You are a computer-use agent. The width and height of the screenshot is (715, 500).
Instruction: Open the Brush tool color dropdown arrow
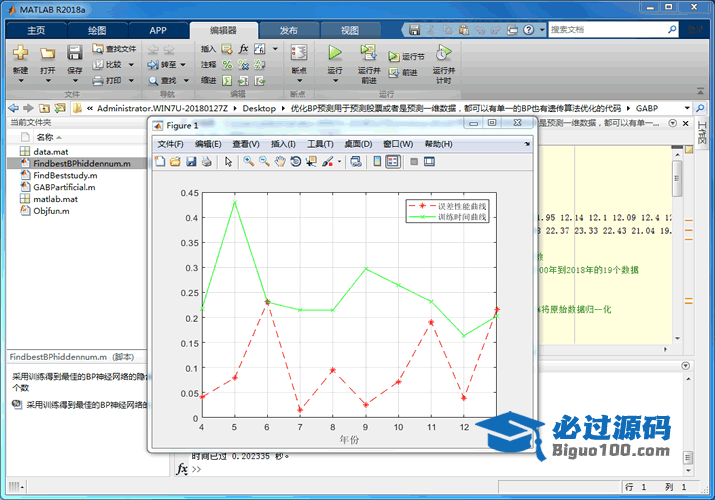[339, 161]
